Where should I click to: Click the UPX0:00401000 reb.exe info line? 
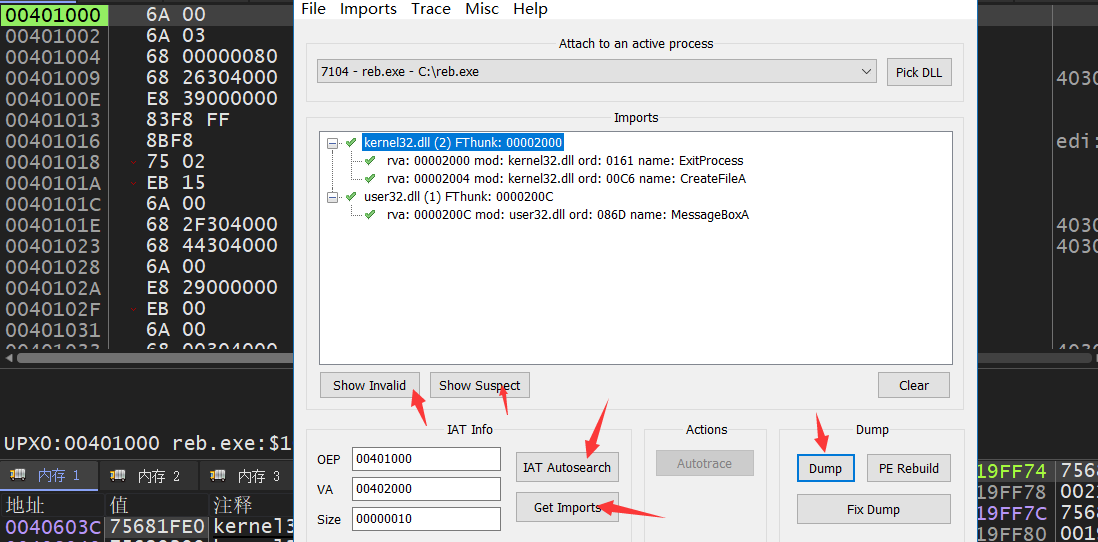click(x=148, y=443)
